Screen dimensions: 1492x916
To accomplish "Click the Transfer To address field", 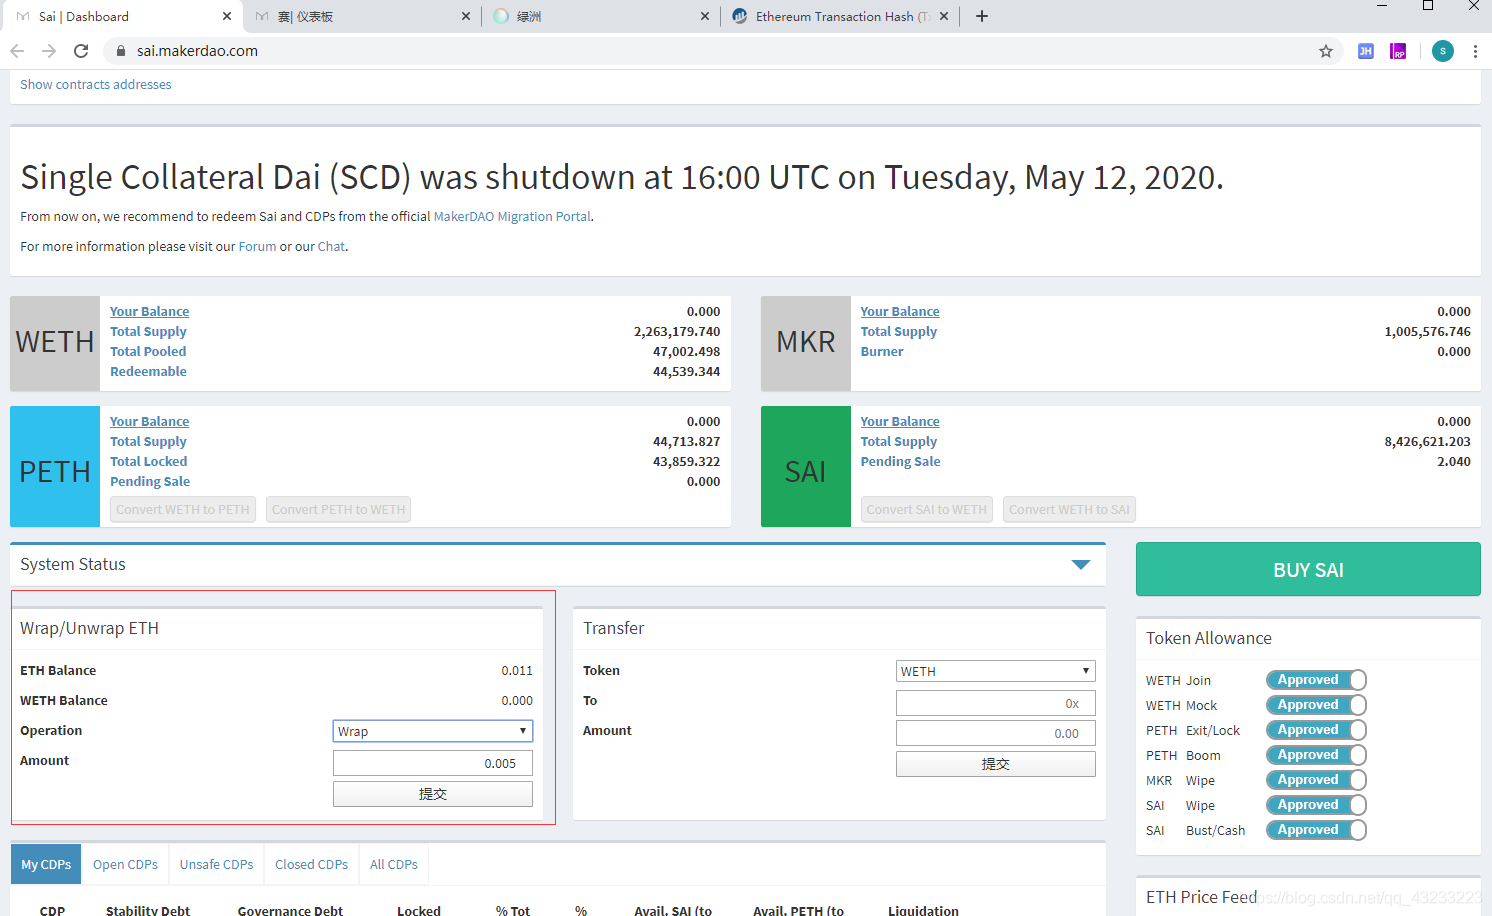I will (x=996, y=703).
